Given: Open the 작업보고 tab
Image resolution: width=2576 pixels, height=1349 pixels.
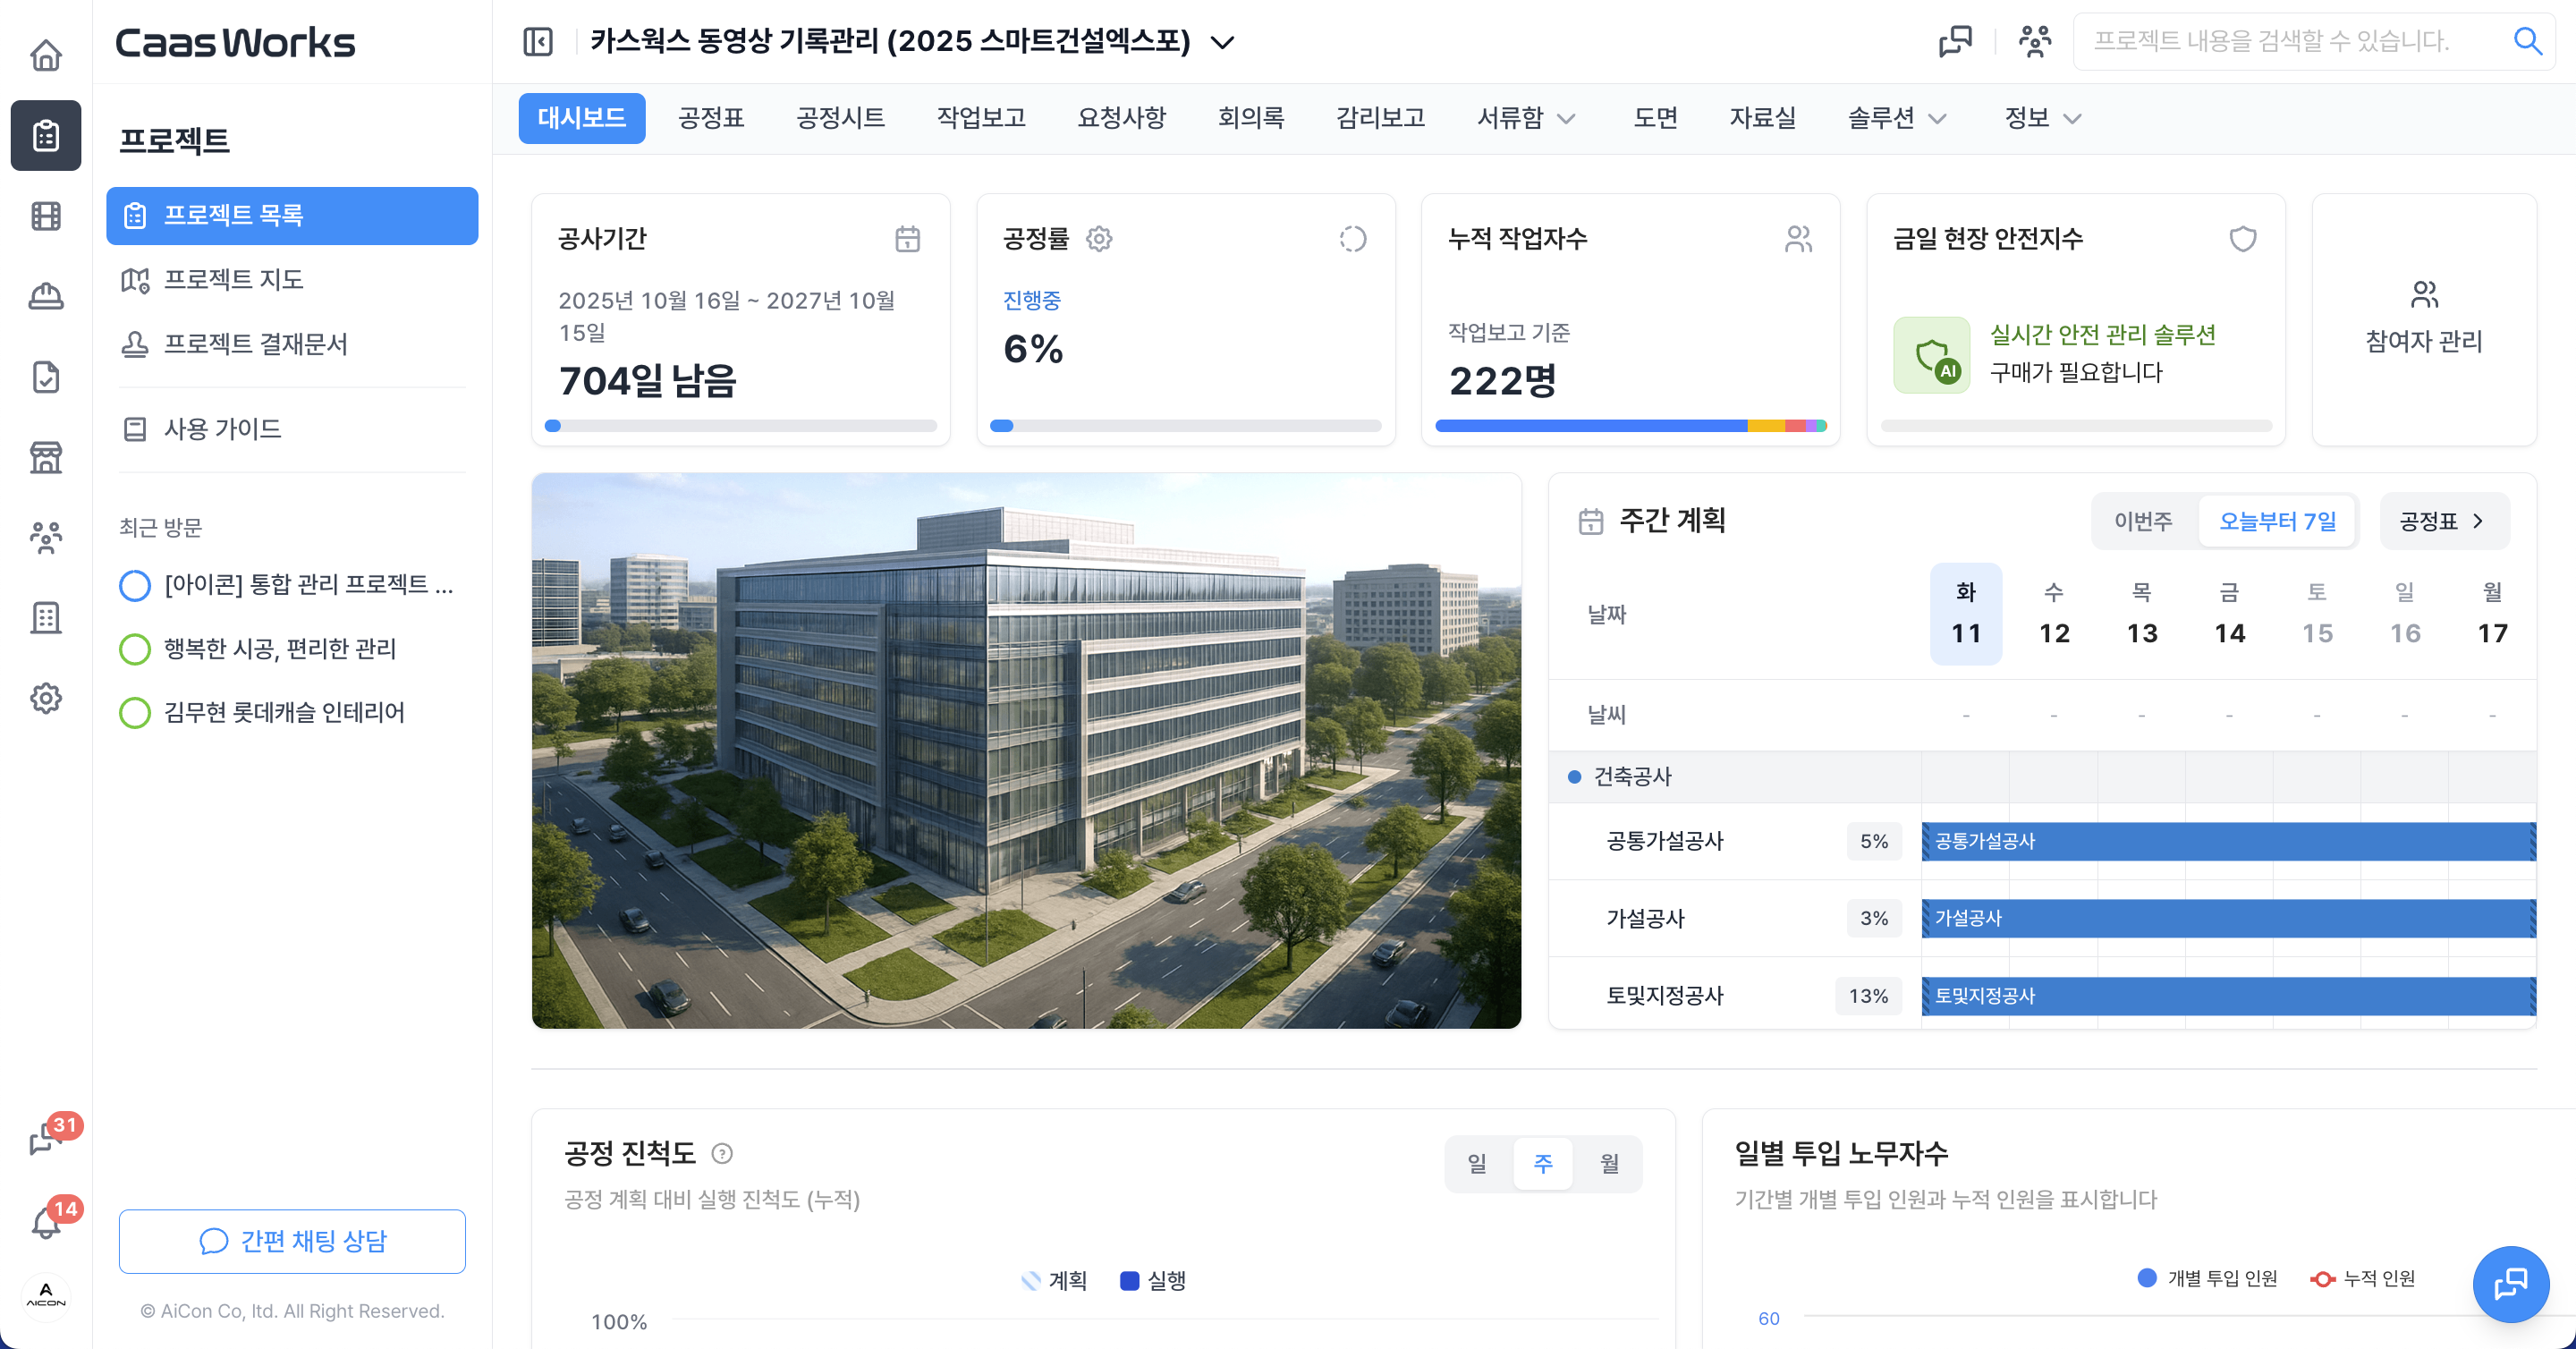Looking at the screenshot, I should point(981,118).
